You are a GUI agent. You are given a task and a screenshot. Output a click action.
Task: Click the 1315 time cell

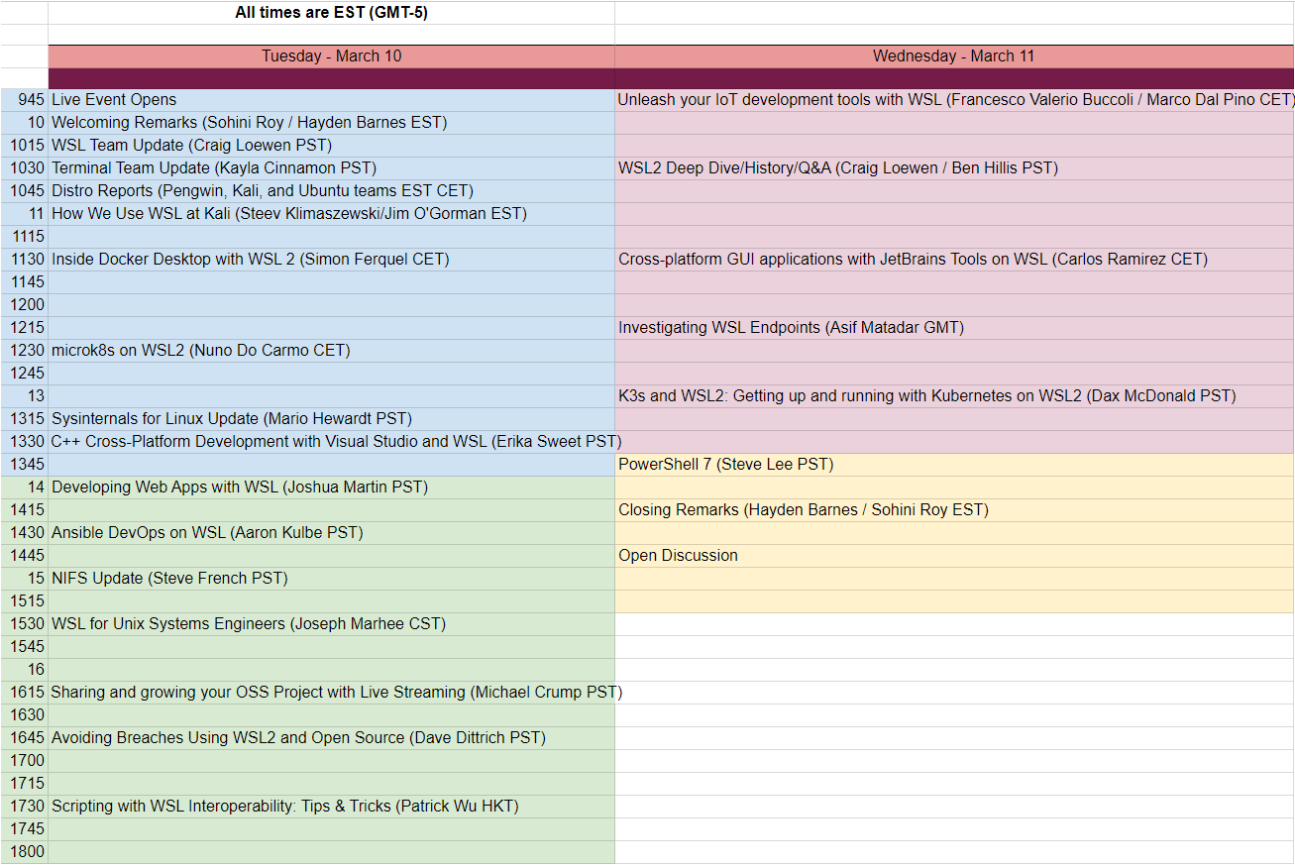(x=24, y=419)
